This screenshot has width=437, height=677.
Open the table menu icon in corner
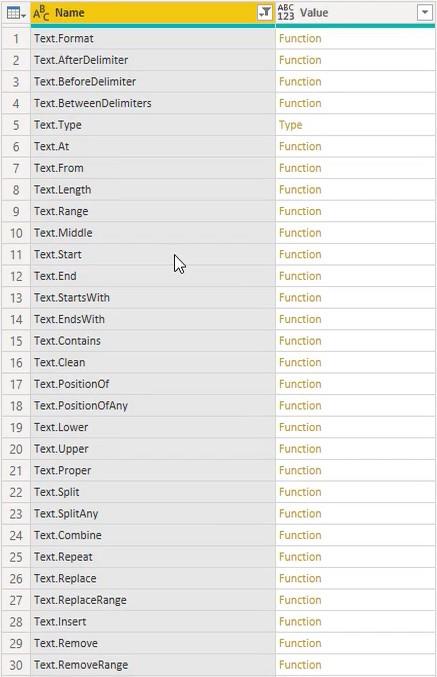click(x=16, y=13)
